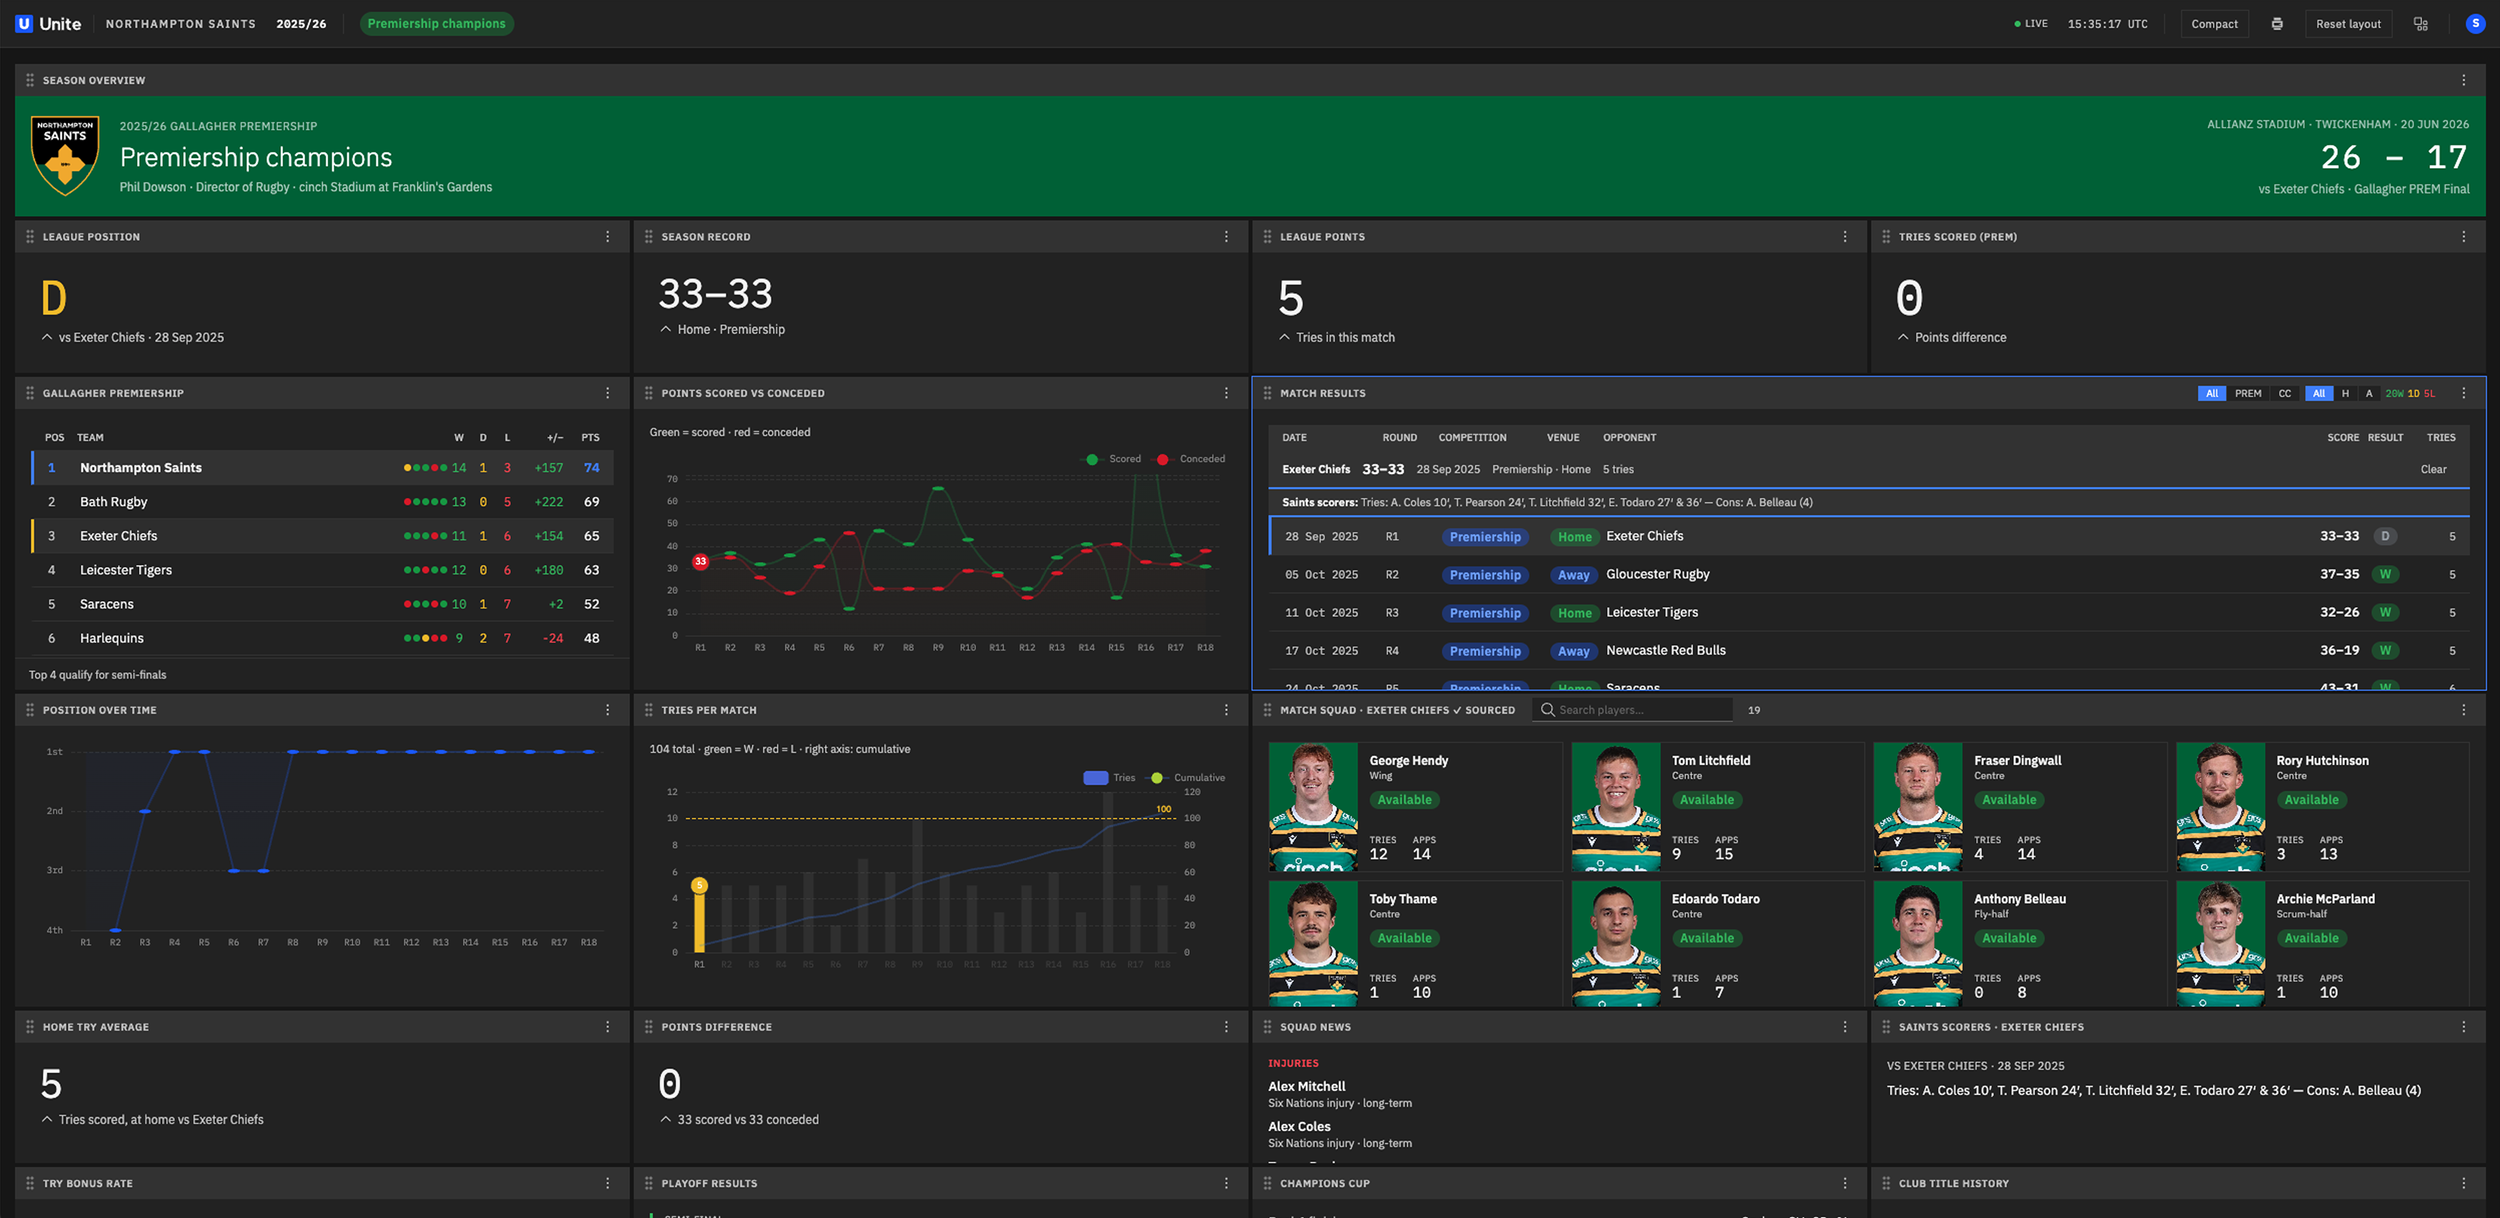The height and width of the screenshot is (1218, 2500).
Task: Clear the selected Exeter Chiefs match
Action: (2433, 469)
